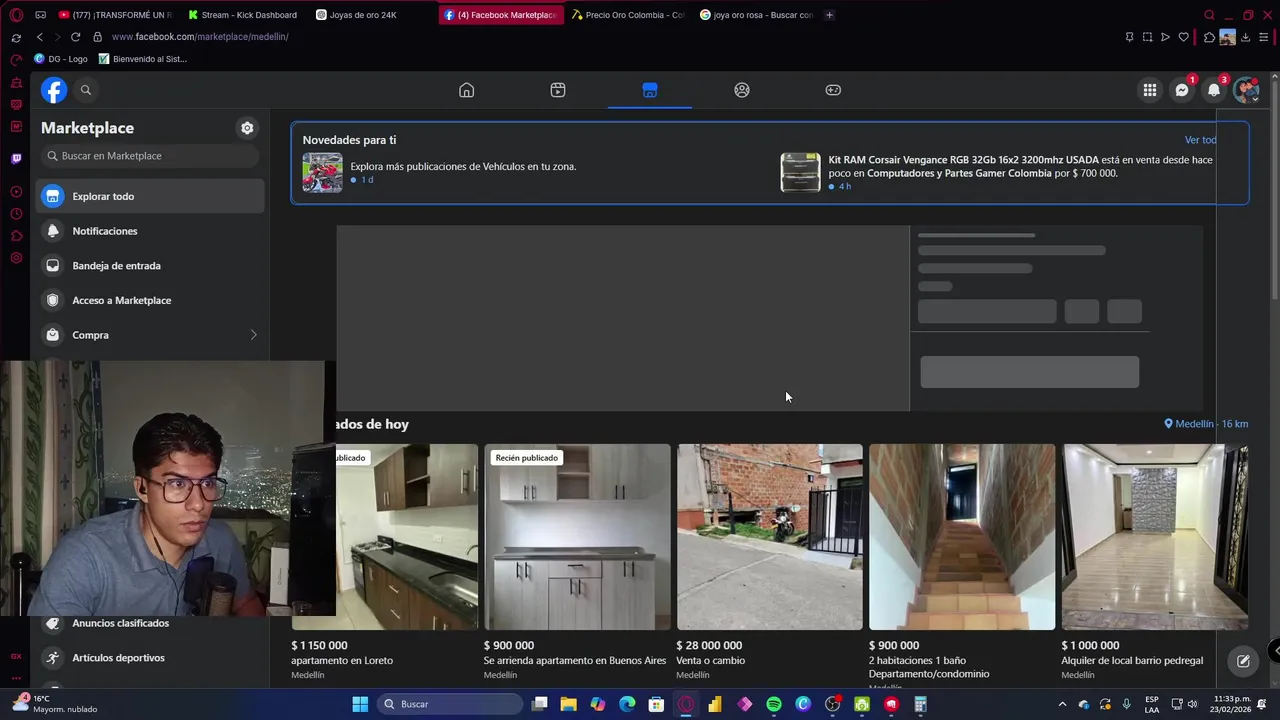The image size is (1280, 720).
Task: Click the heart bookmark icon in toolbar
Action: [1184, 37]
